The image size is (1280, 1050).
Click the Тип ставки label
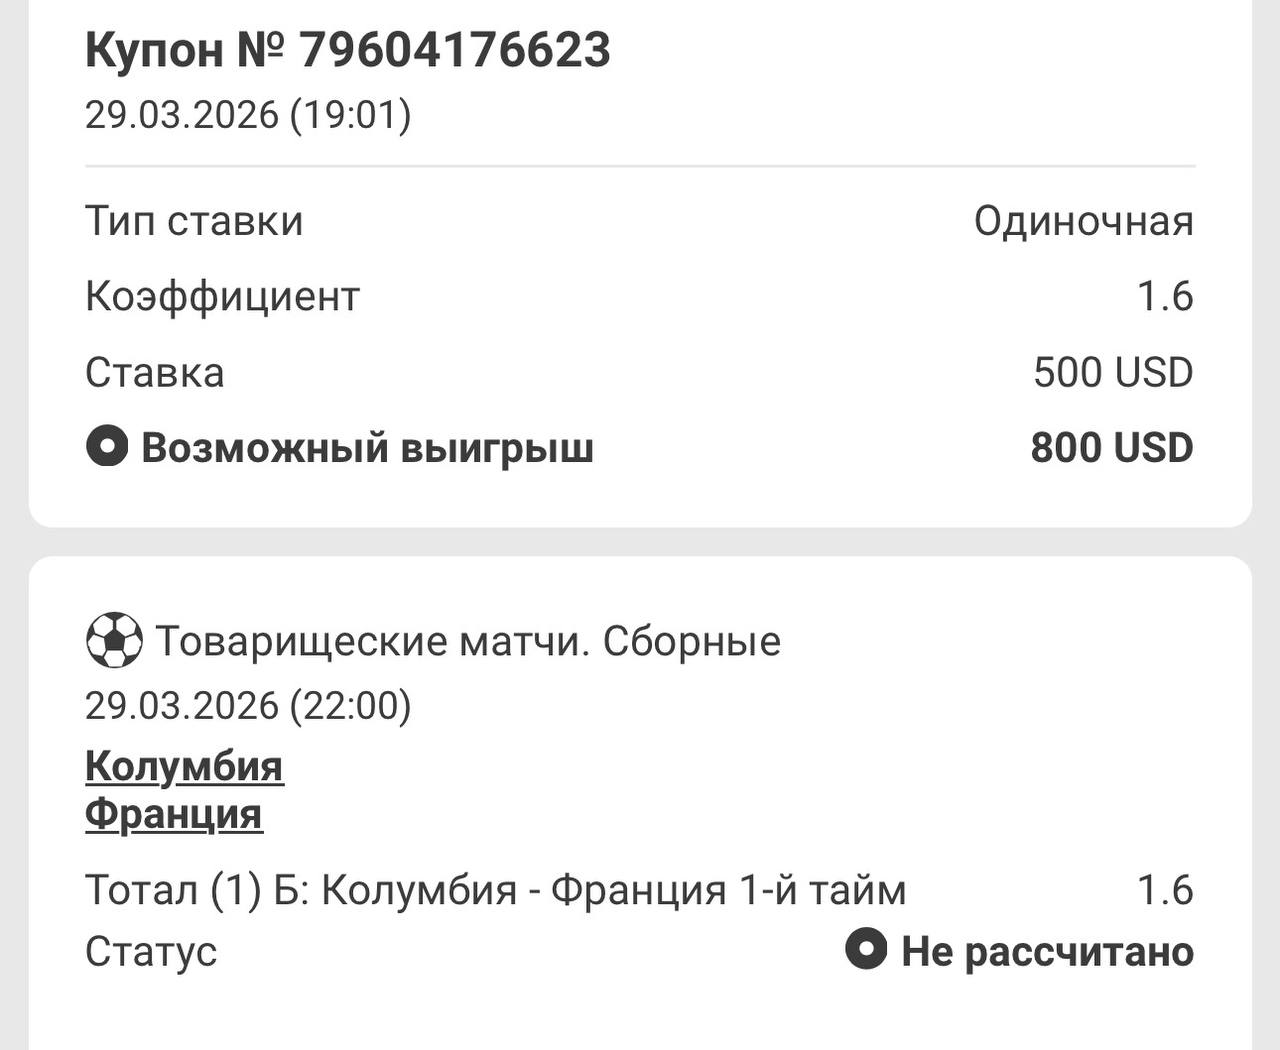pos(194,221)
